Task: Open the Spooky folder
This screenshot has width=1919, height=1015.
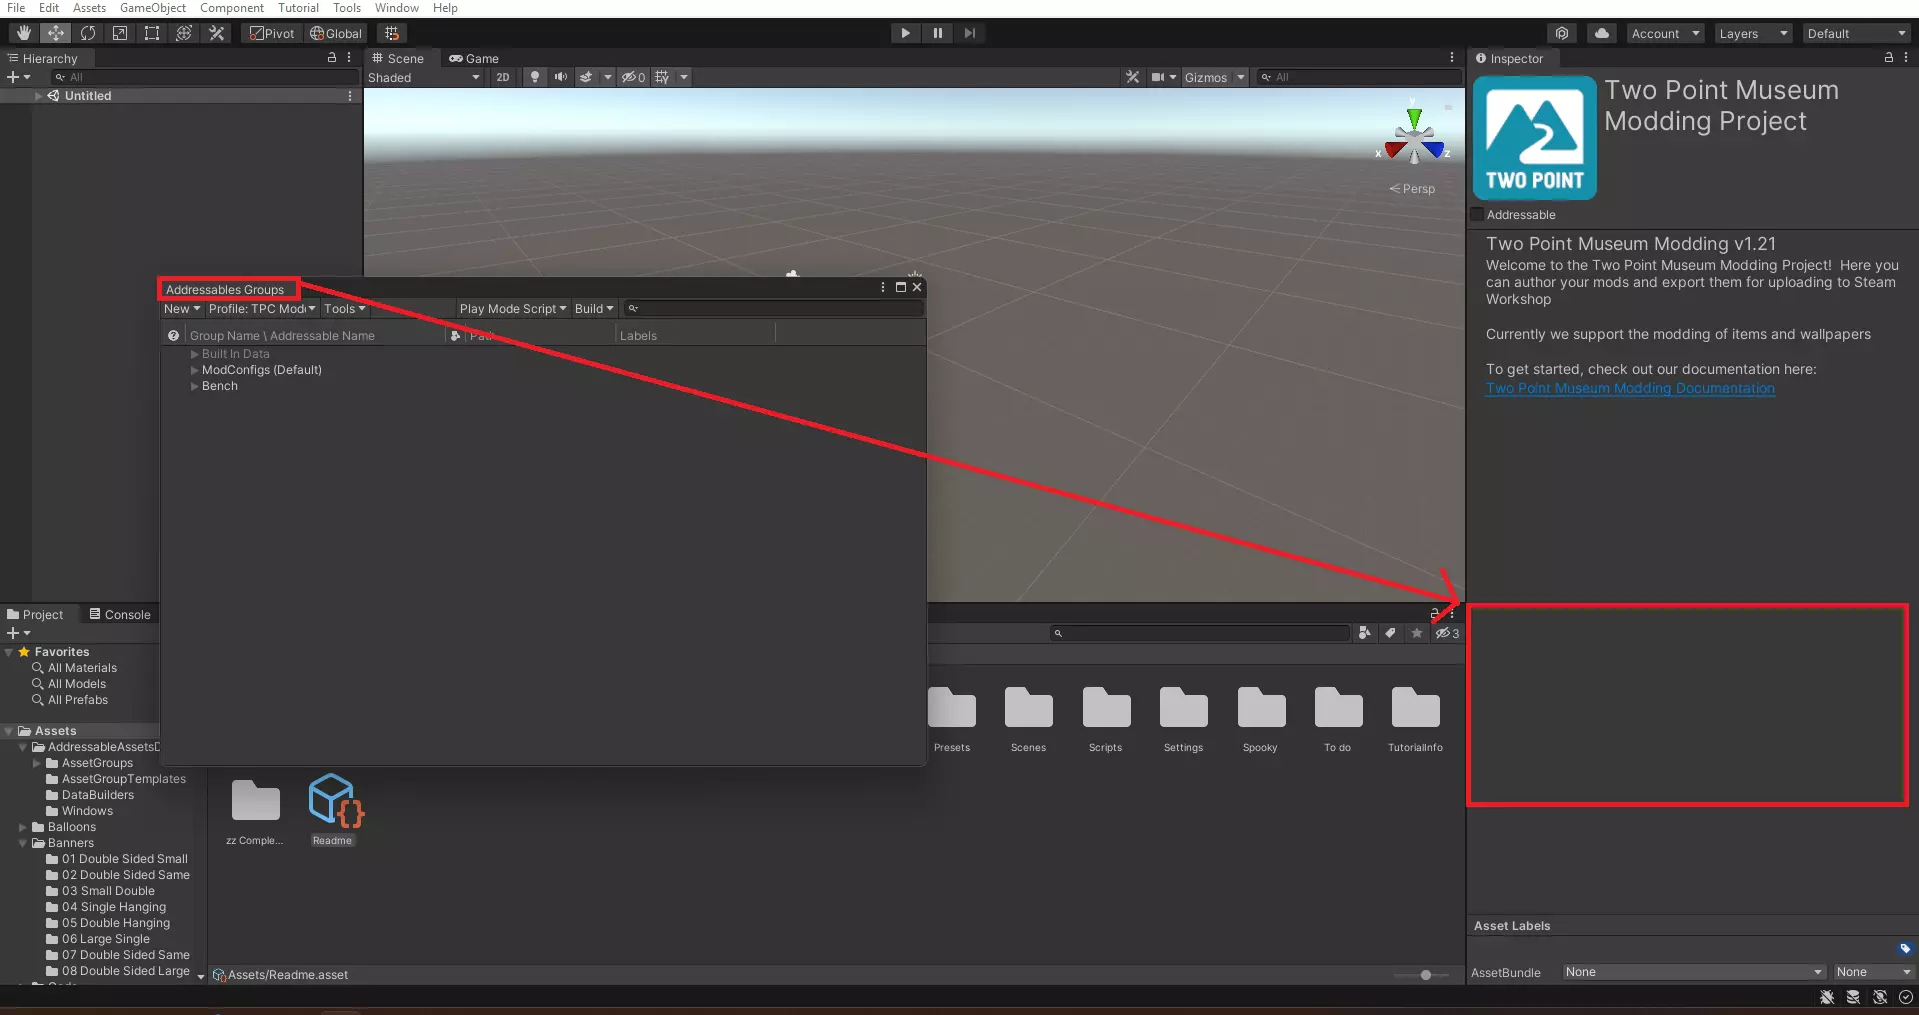Action: click(1260, 720)
